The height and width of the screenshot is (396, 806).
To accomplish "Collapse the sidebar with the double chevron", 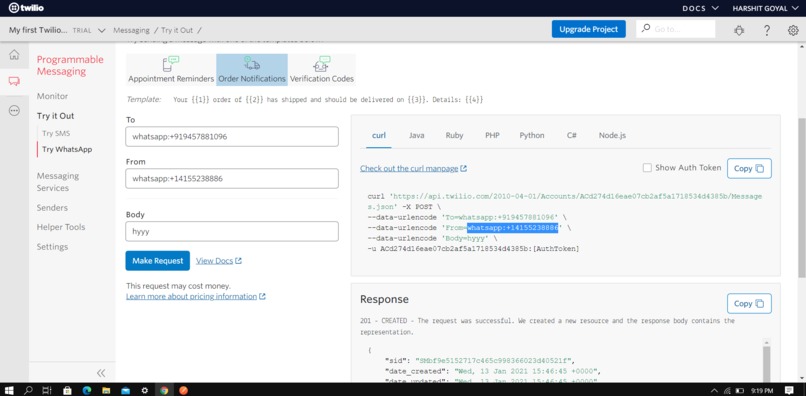I will pyautogui.click(x=101, y=373).
